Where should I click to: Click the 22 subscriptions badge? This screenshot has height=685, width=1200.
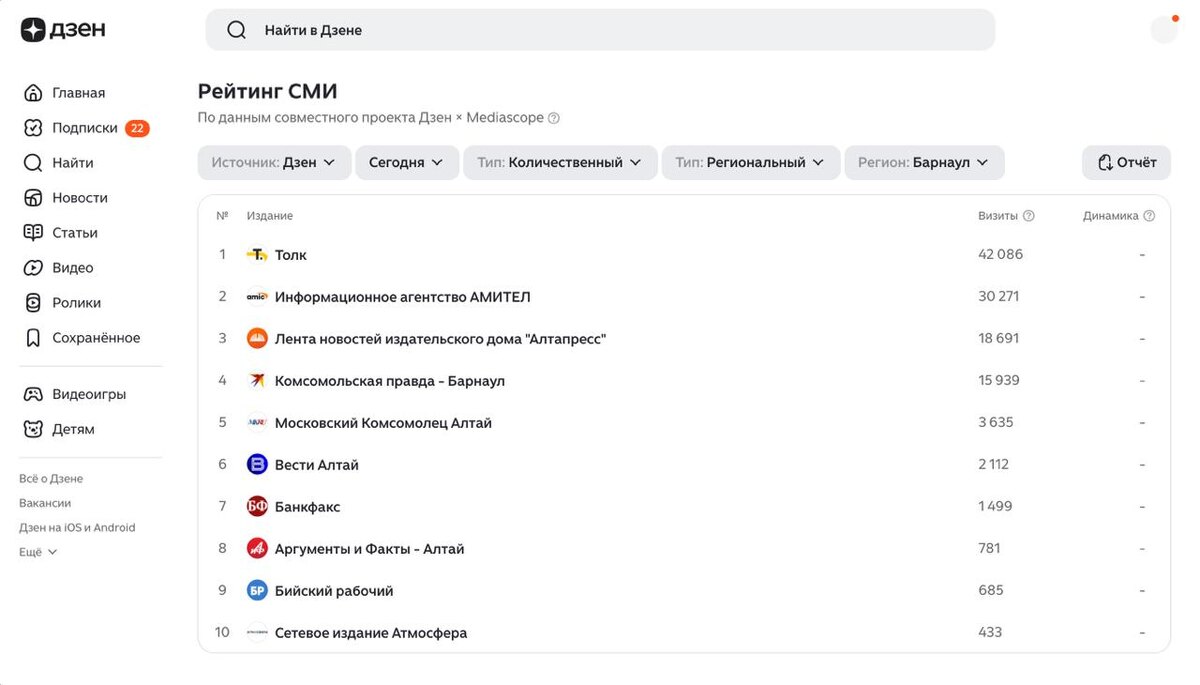pos(138,128)
